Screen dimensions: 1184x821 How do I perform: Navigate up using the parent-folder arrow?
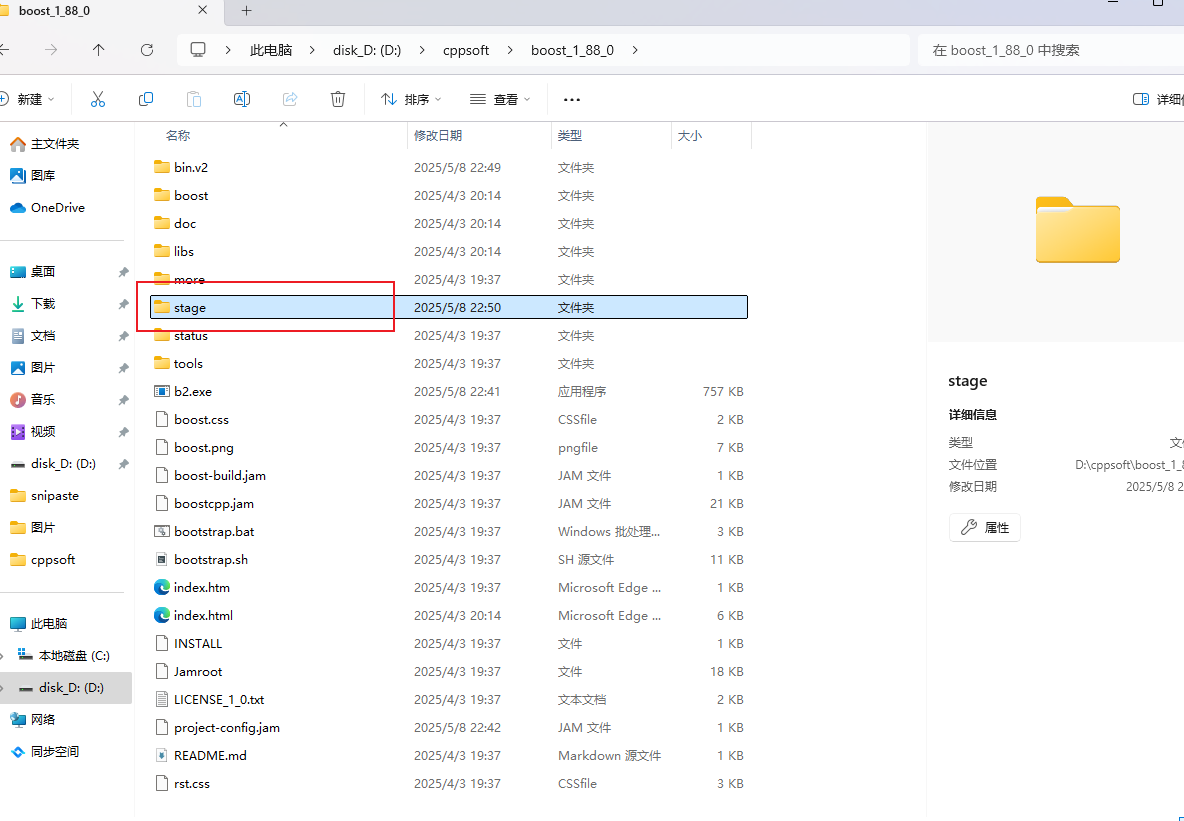(x=97, y=50)
